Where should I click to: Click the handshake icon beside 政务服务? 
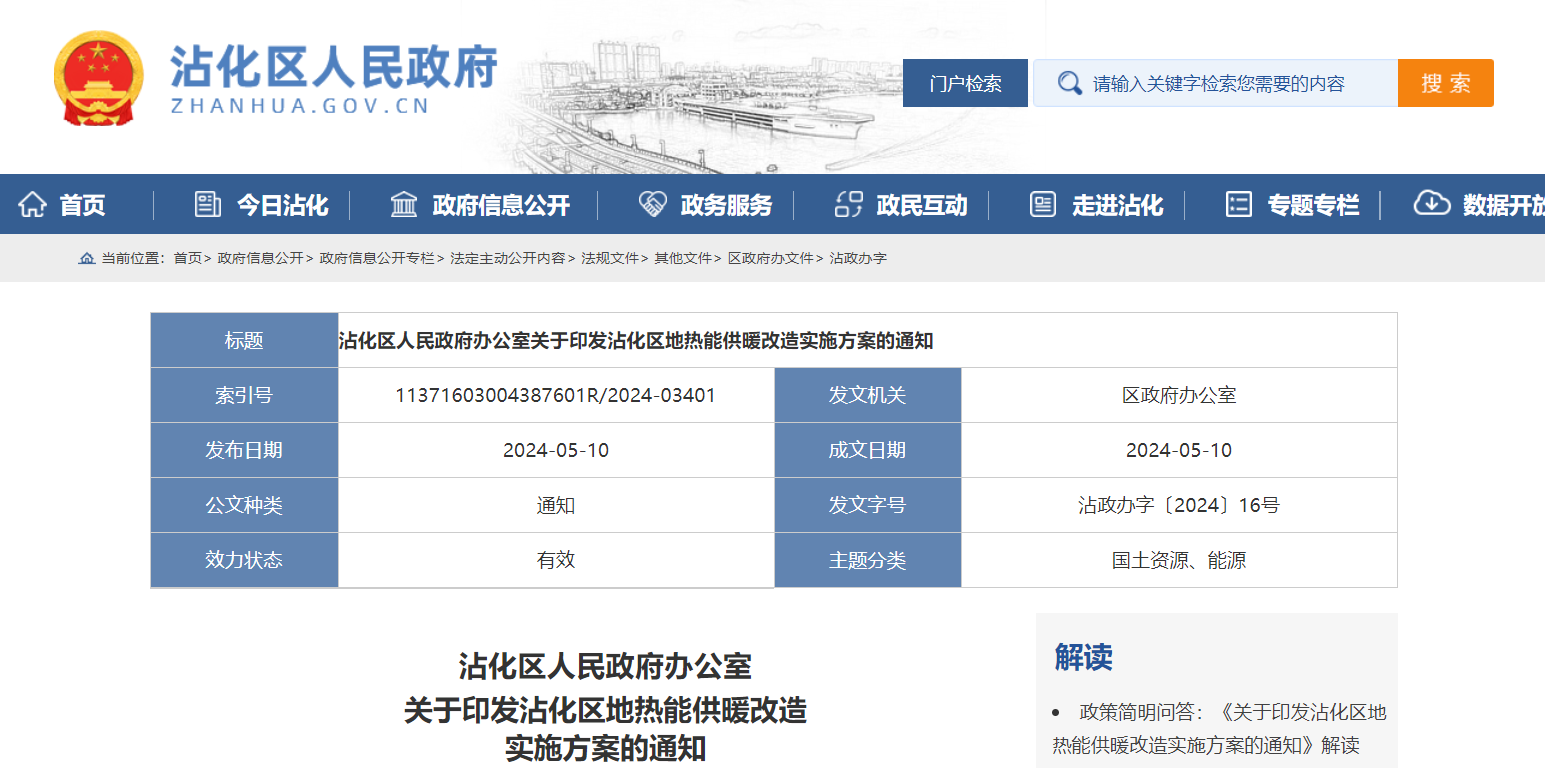tap(654, 203)
